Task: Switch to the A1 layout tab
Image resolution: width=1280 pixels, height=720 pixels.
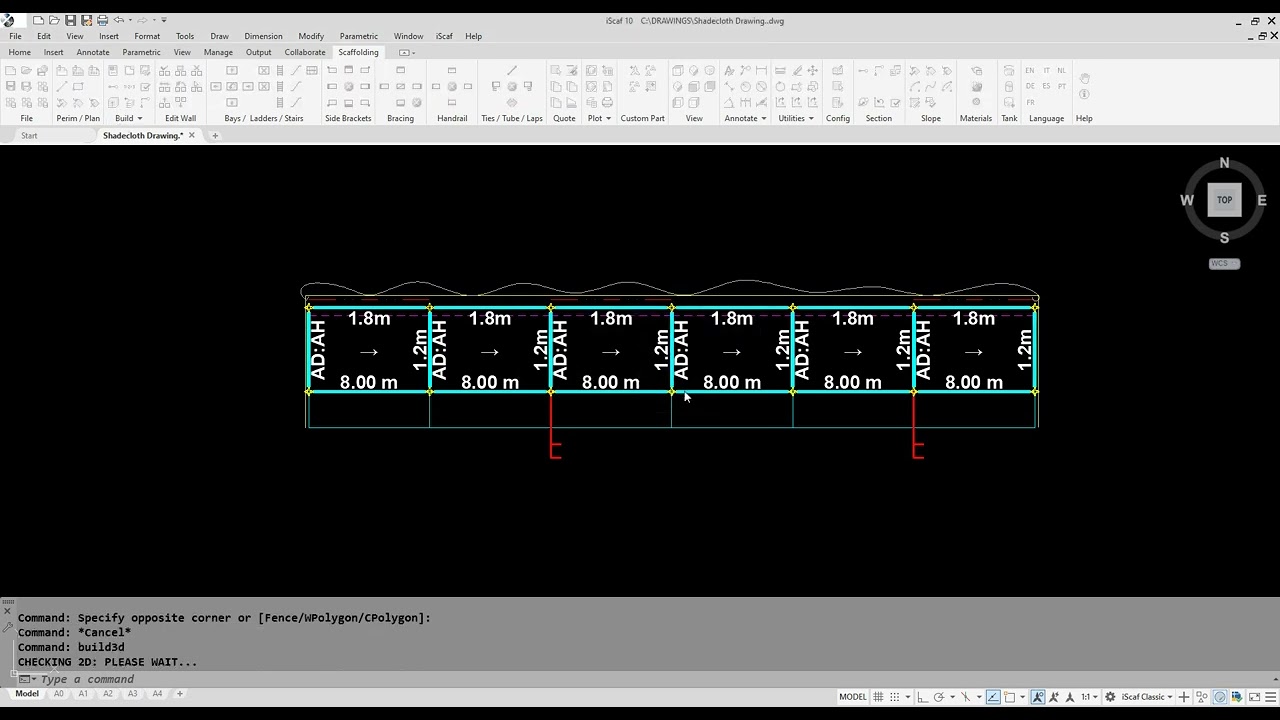Action: (83, 693)
